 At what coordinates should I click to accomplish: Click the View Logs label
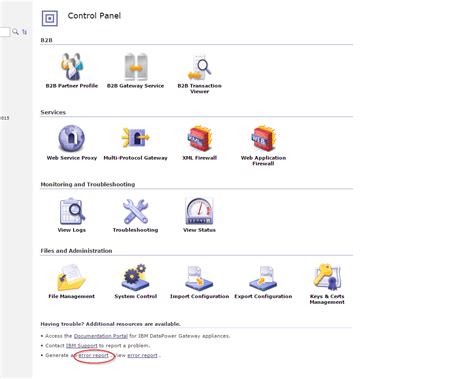pyautogui.click(x=72, y=230)
